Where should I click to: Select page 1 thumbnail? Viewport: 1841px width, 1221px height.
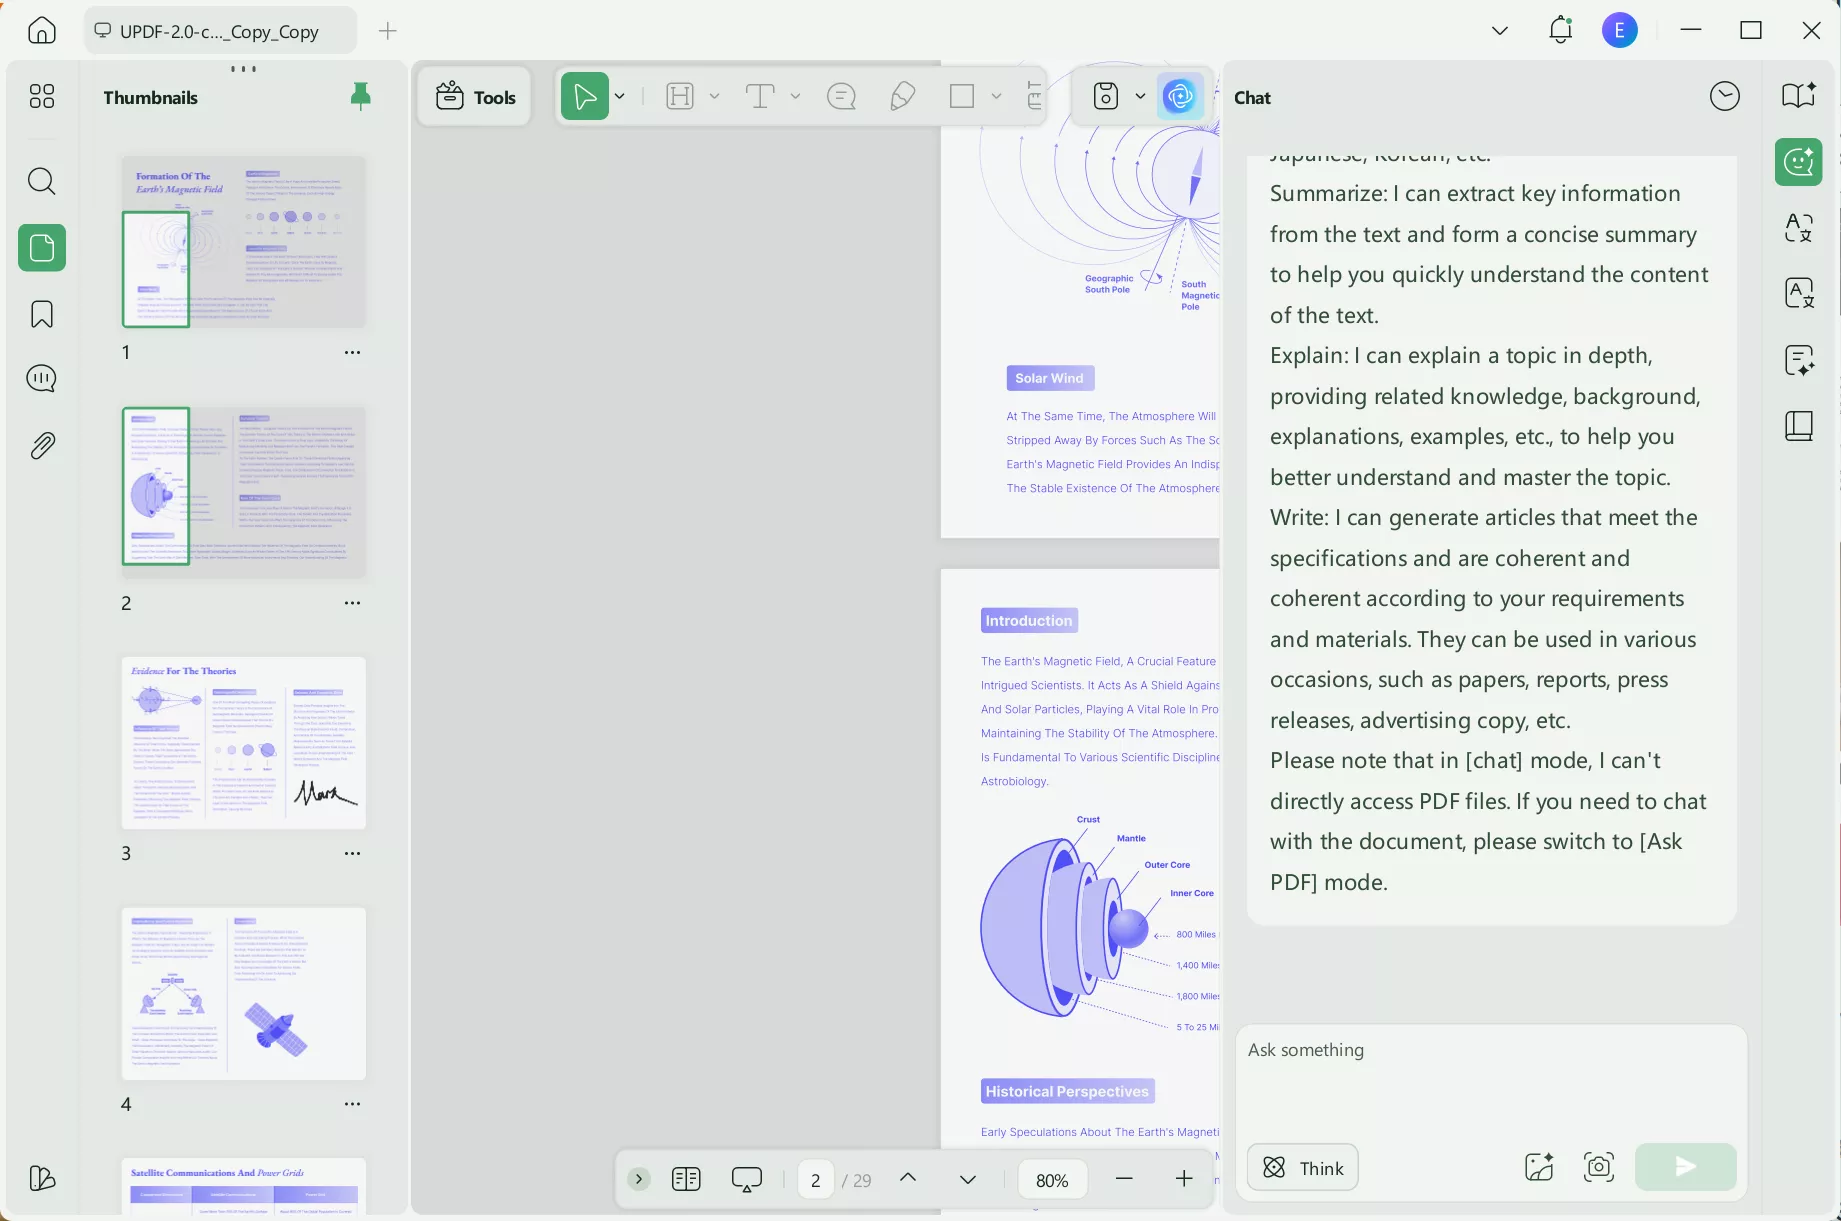click(244, 241)
